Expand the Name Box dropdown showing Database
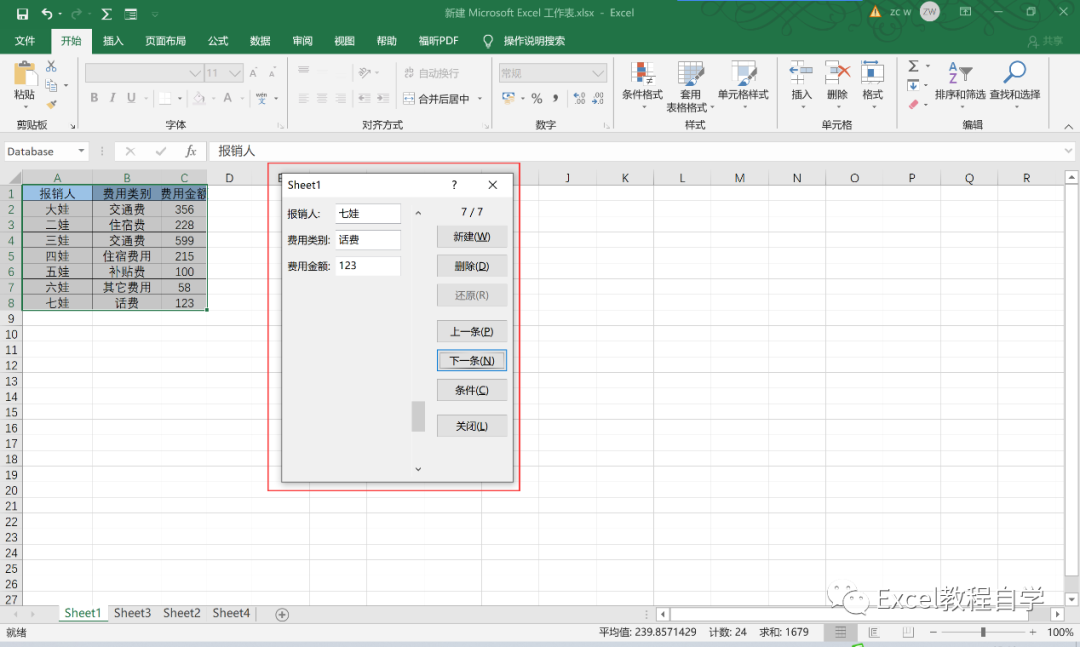Viewport: 1080px width, 647px height. 80,151
